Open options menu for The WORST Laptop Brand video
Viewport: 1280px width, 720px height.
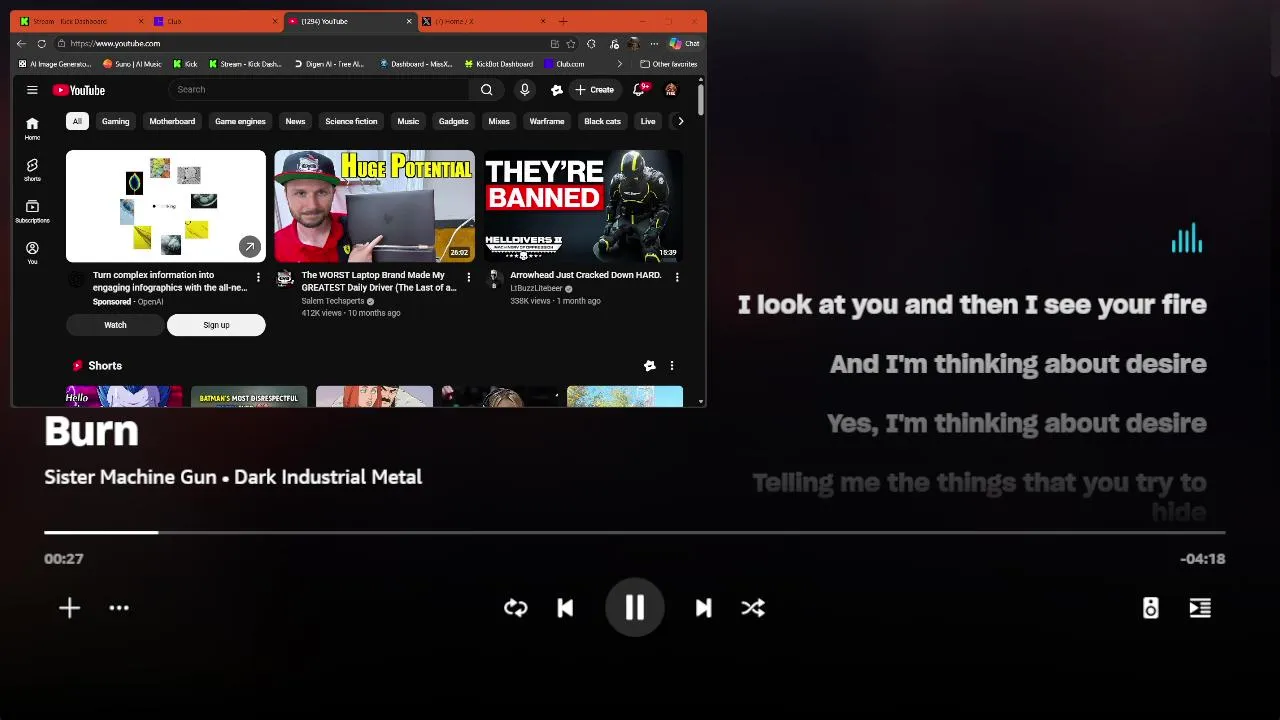(x=468, y=277)
